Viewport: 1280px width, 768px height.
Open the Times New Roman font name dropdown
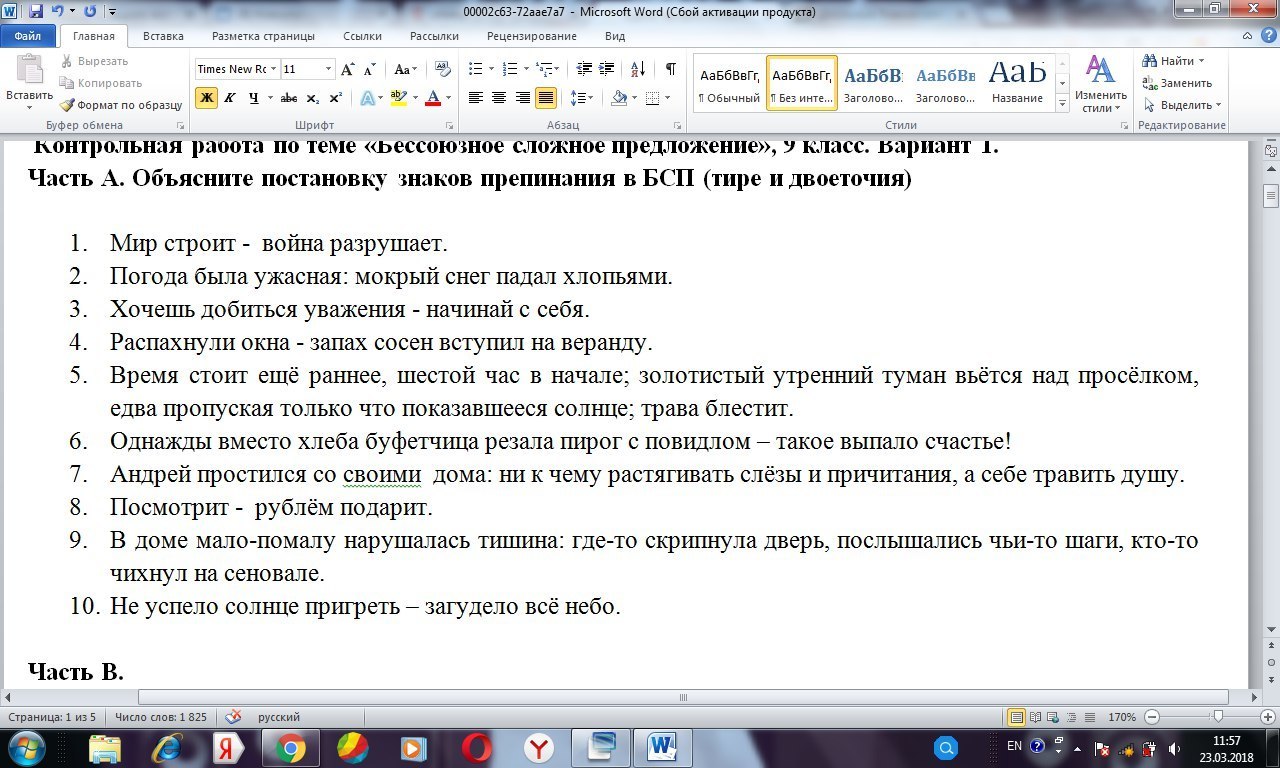(273, 69)
